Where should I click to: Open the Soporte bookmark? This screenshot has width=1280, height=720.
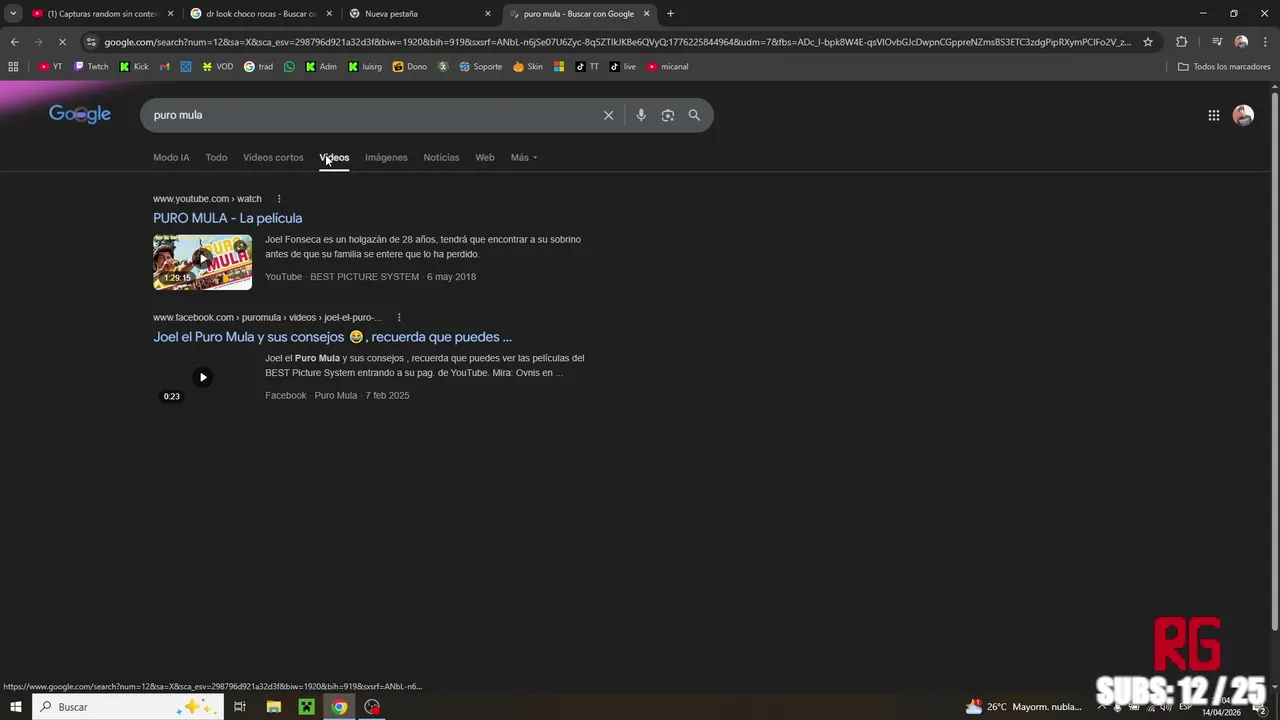pos(481,67)
